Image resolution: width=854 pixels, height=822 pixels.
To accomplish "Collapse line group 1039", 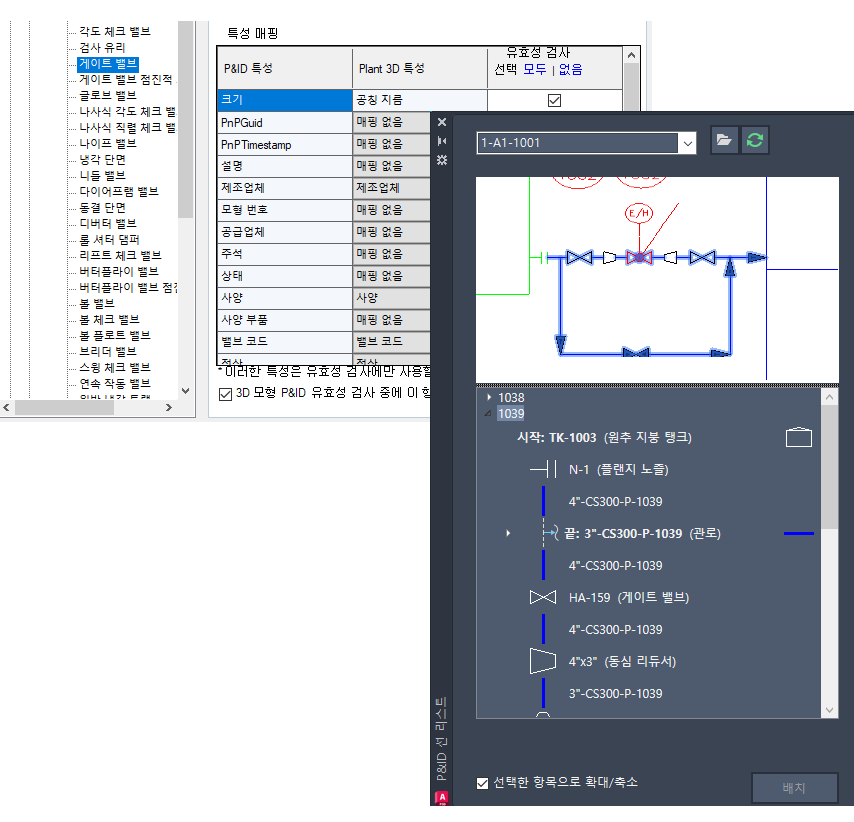I will click(x=488, y=413).
